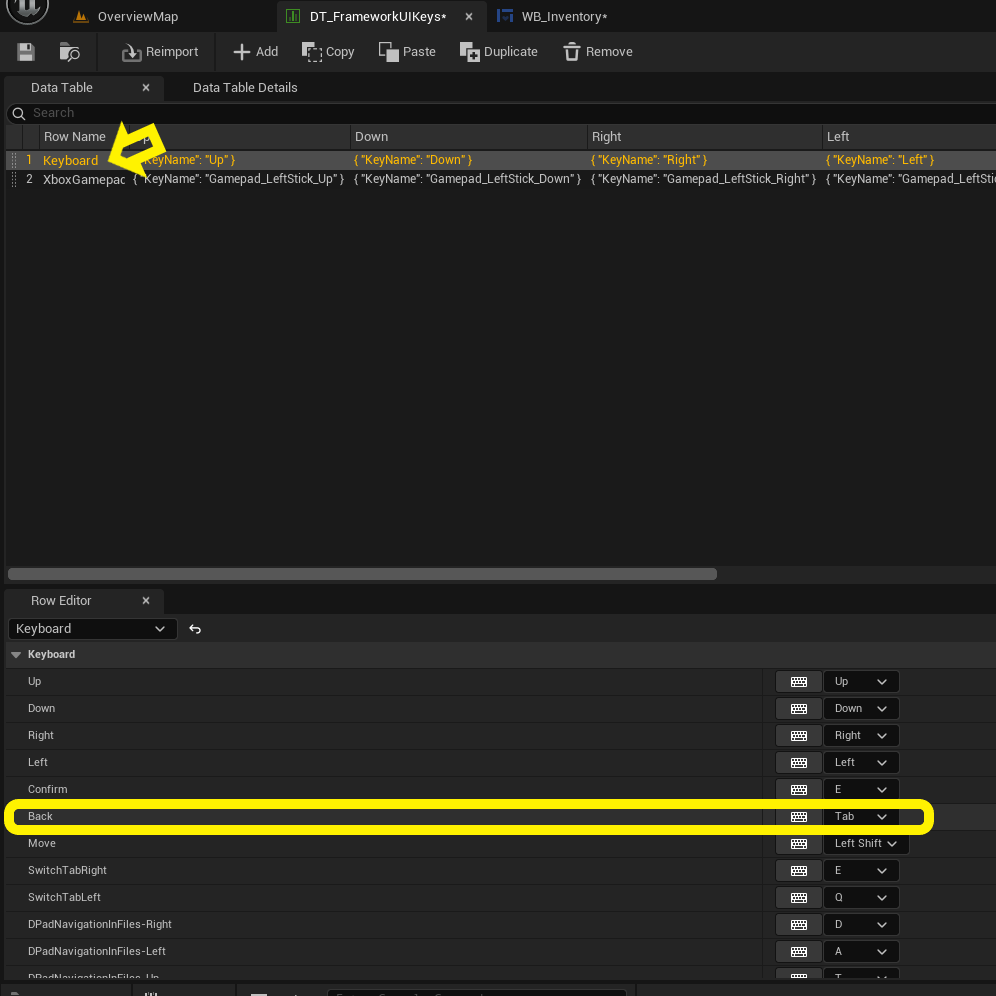Click the Copy row button
This screenshot has height=996, width=996.
[x=328, y=52]
